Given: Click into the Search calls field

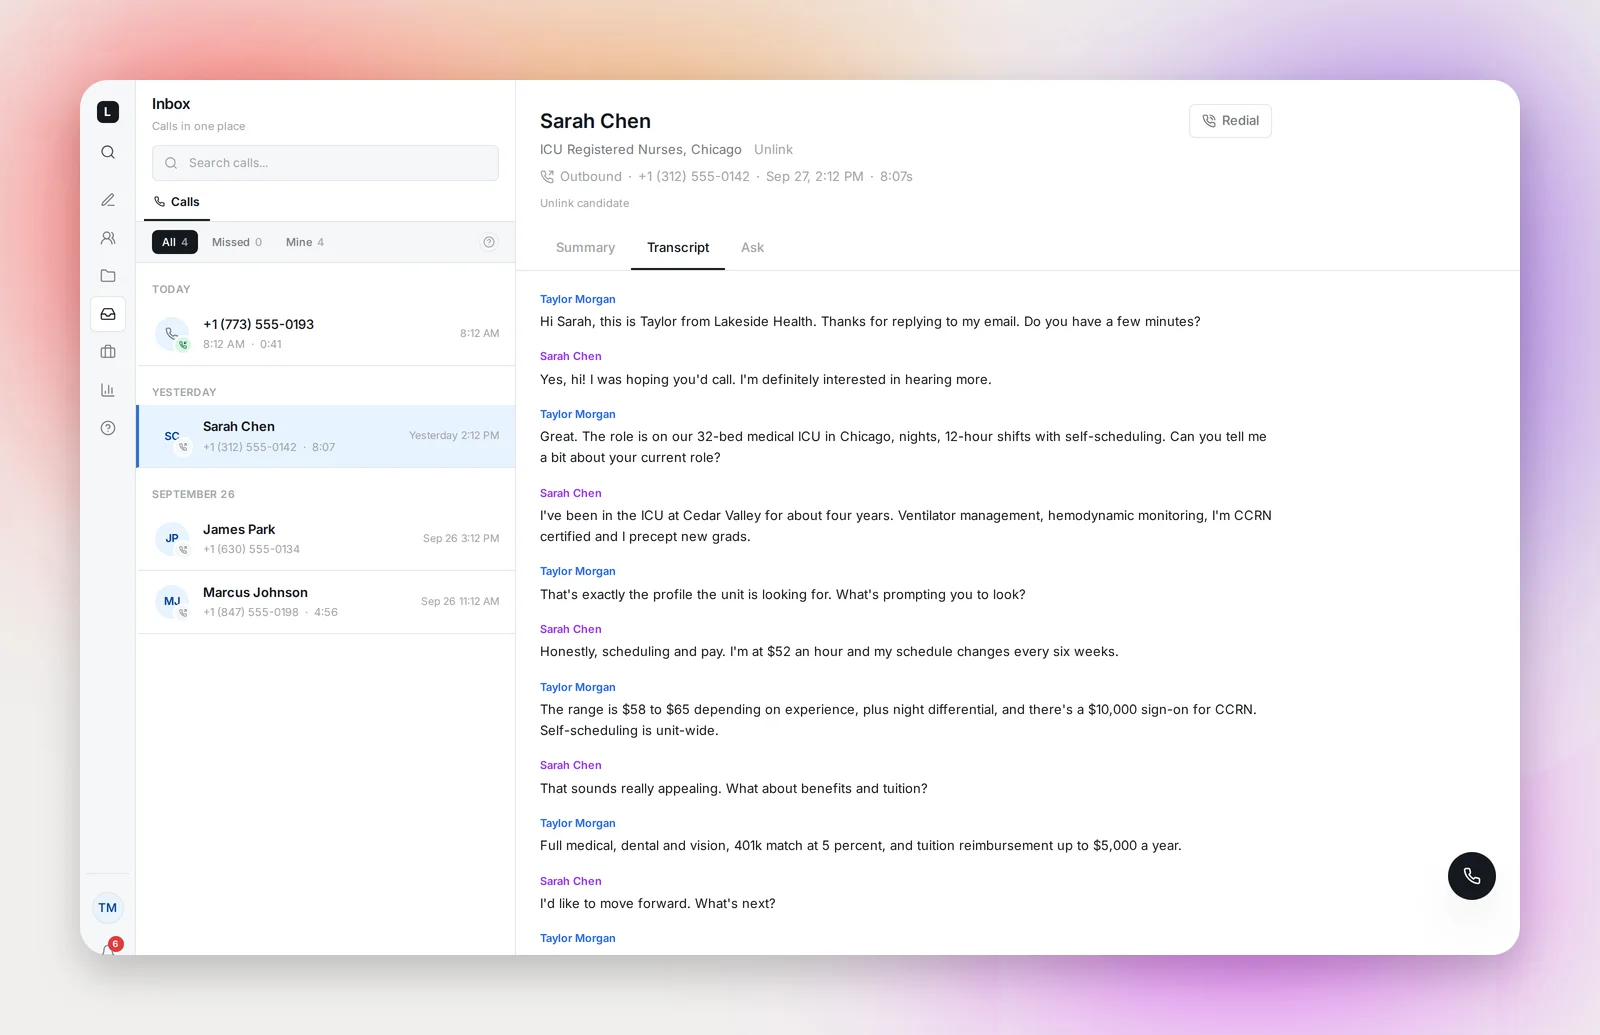Looking at the screenshot, I should tap(325, 163).
